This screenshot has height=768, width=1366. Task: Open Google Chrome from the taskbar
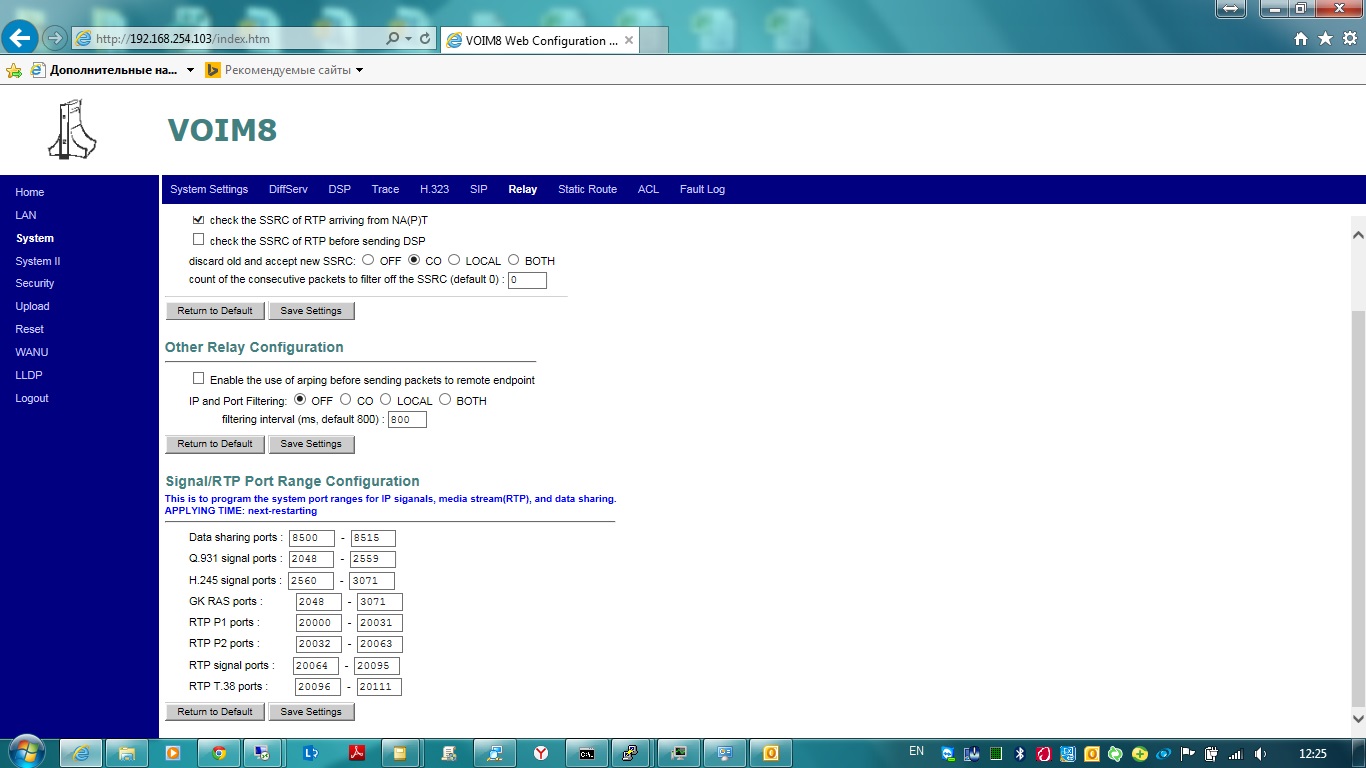219,753
